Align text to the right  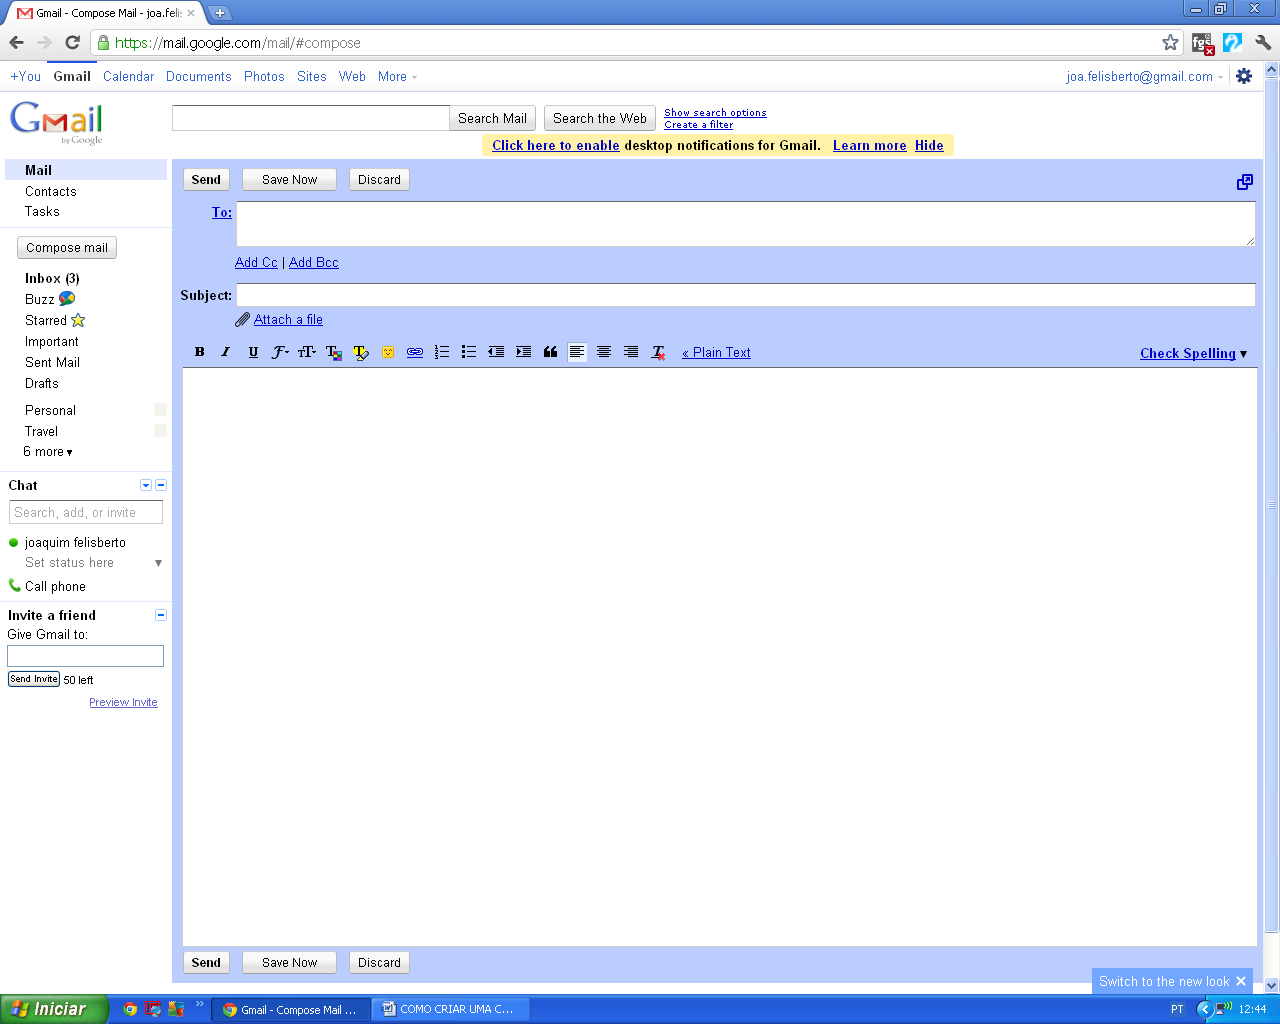[x=631, y=352]
